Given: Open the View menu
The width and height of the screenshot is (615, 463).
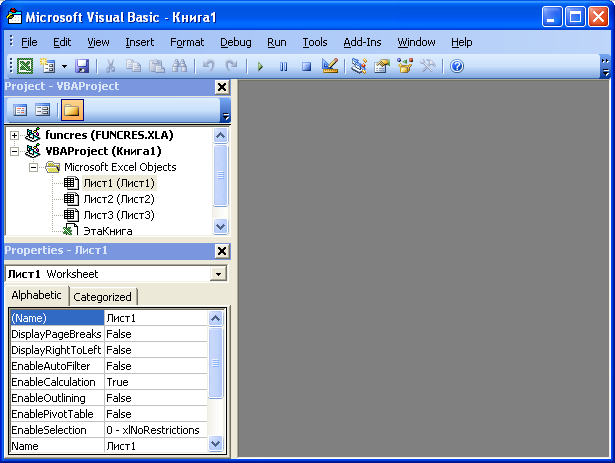Looking at the screenshot, I should pyautogui.click(x=98, y=42).
